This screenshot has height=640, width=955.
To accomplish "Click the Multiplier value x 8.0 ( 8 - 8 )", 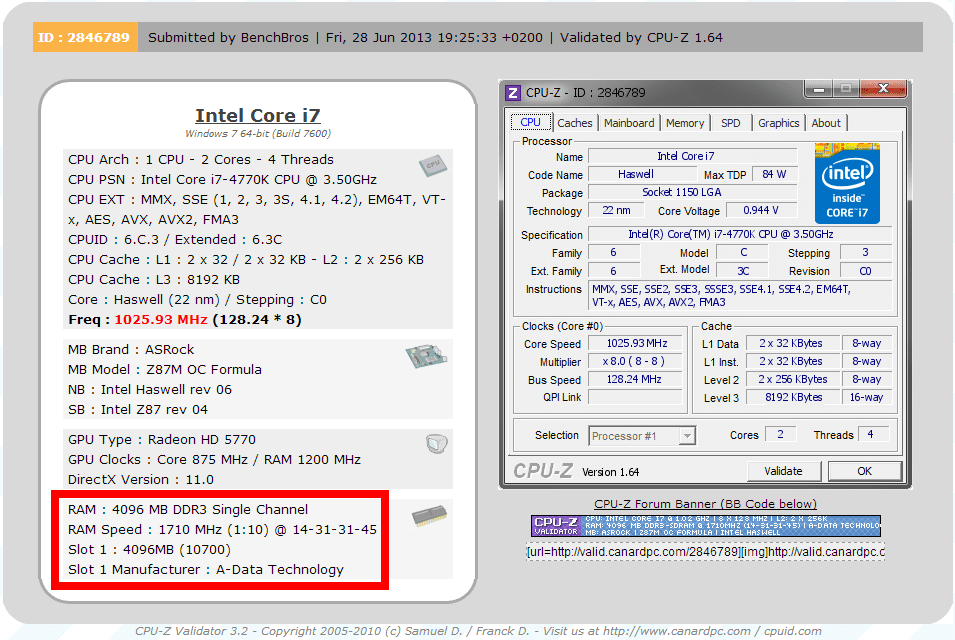I will tap(636, 361).
